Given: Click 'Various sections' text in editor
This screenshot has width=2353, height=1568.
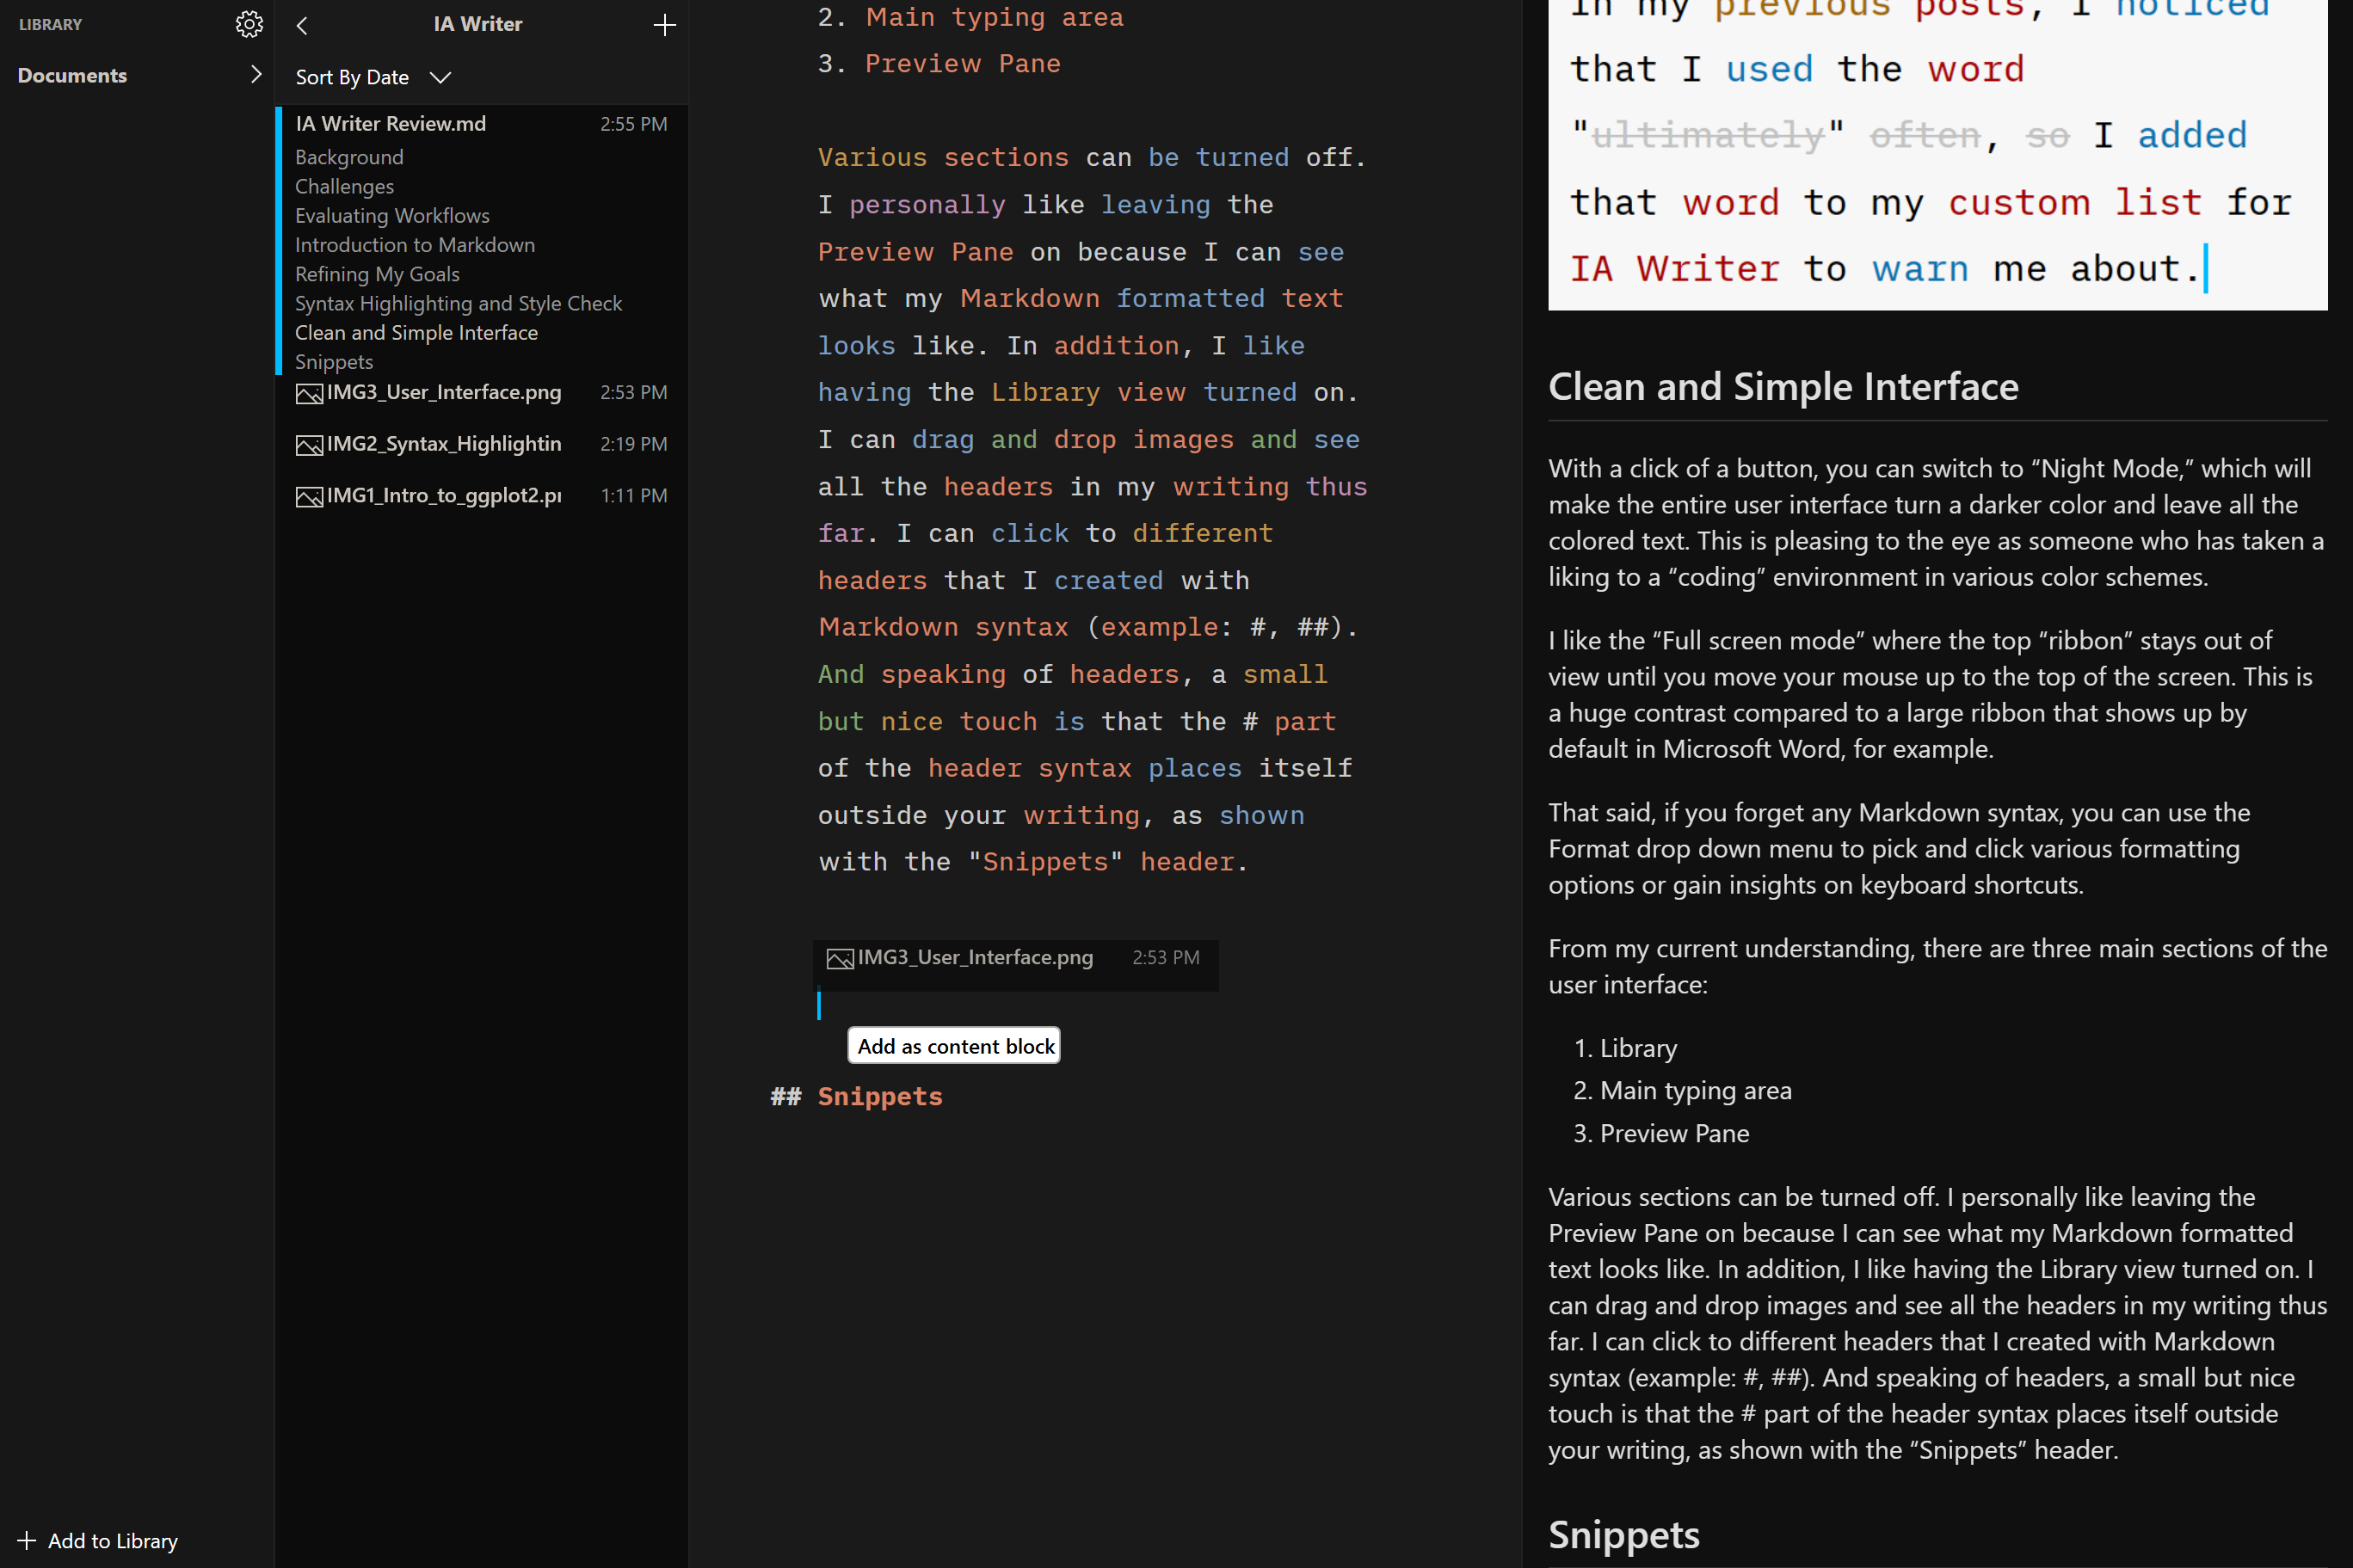Looking at the screenshot, I should pos(943,158).
